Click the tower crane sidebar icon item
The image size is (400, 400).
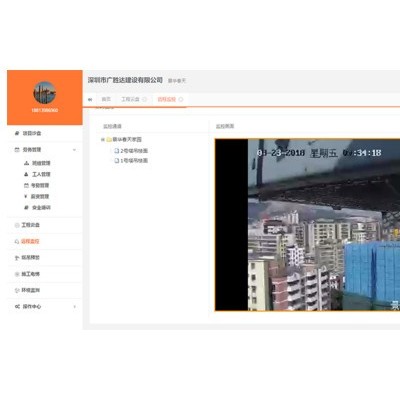pos(27,258)
